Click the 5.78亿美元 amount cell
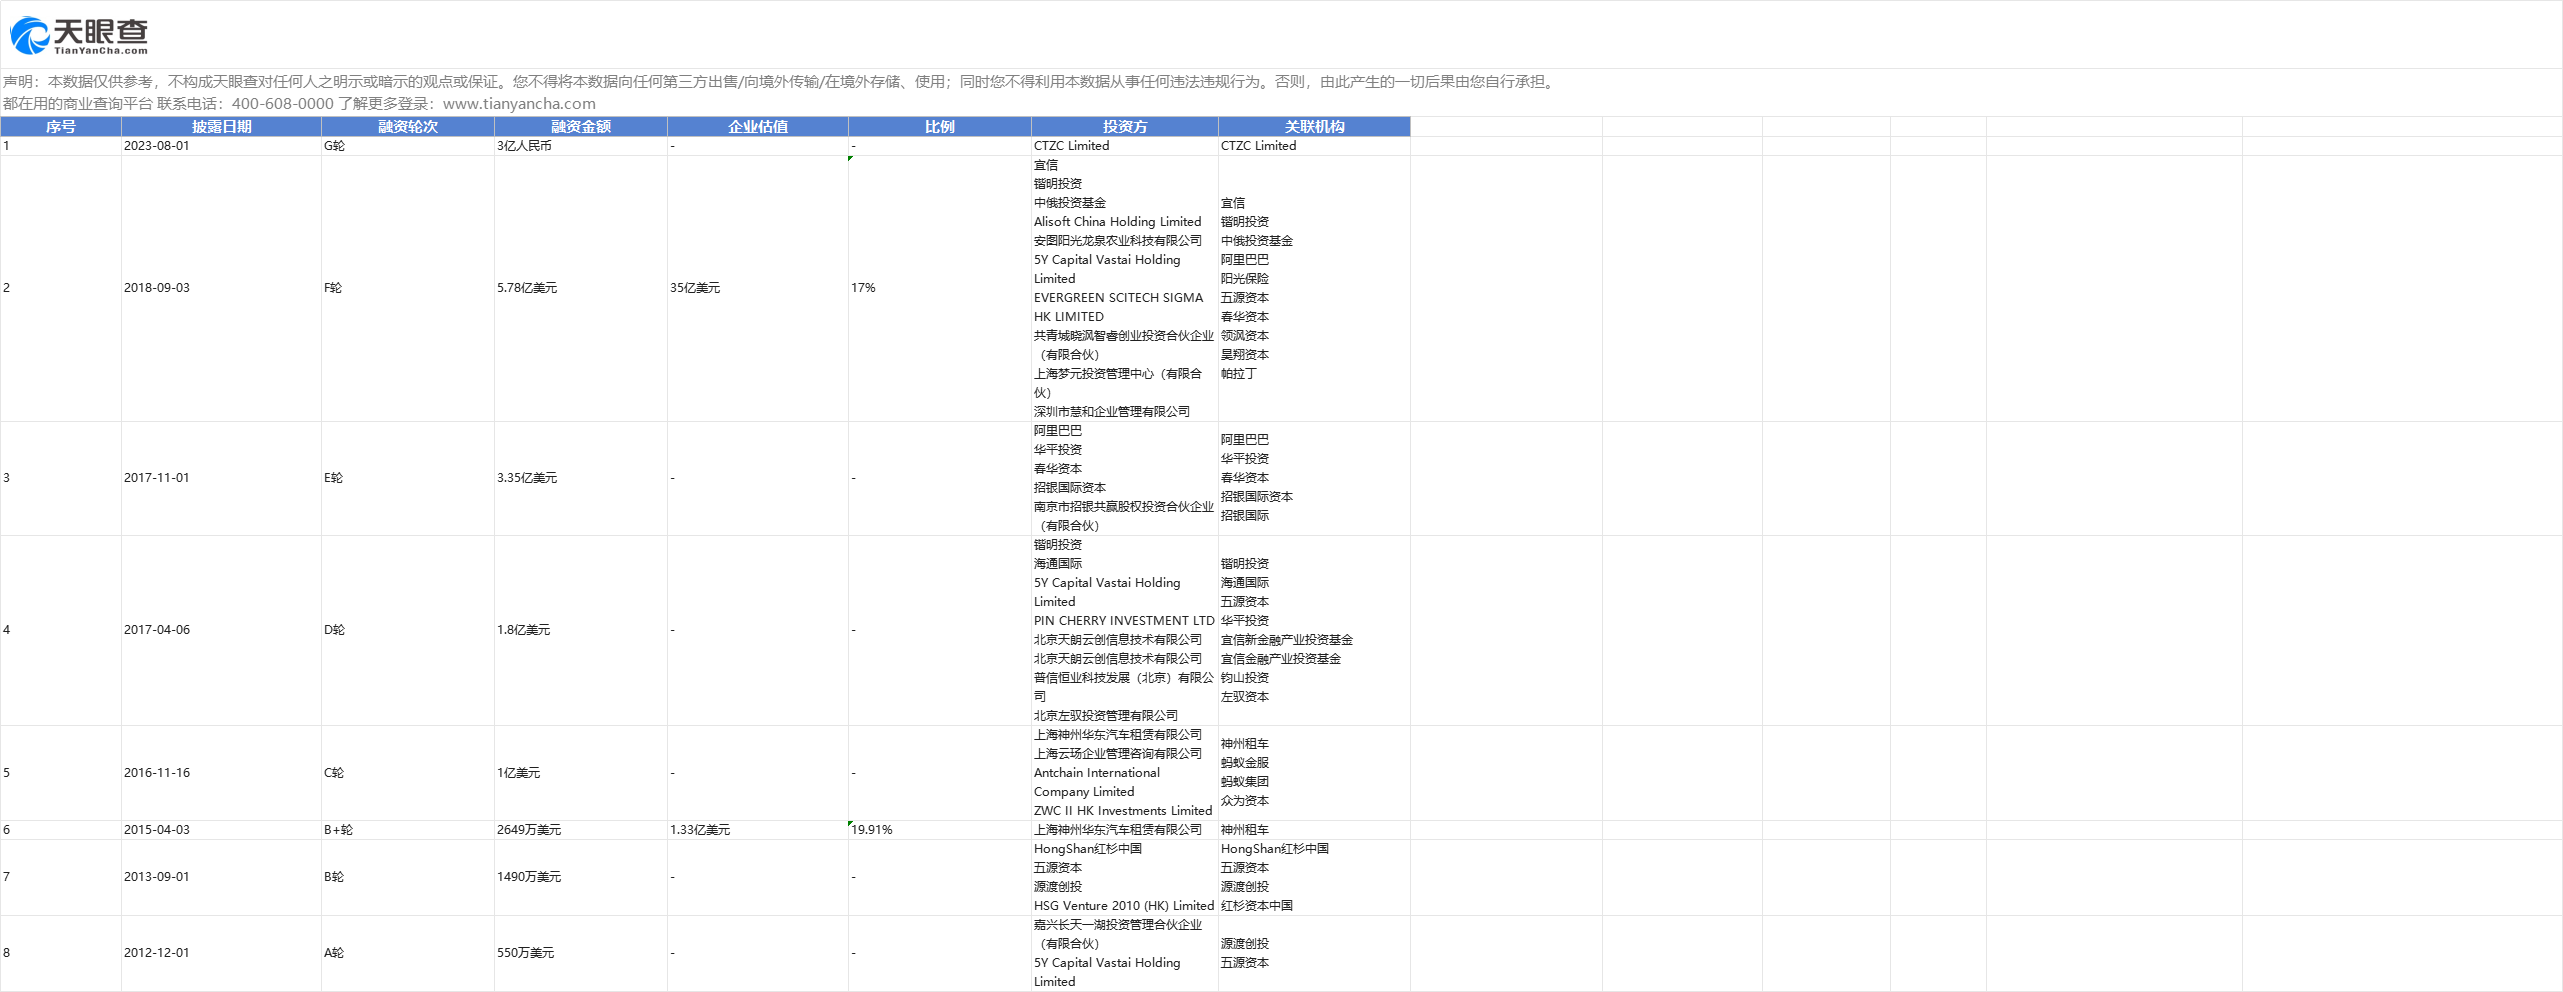The width and height of the screenshot is (2563, 992). click(581, 288)
